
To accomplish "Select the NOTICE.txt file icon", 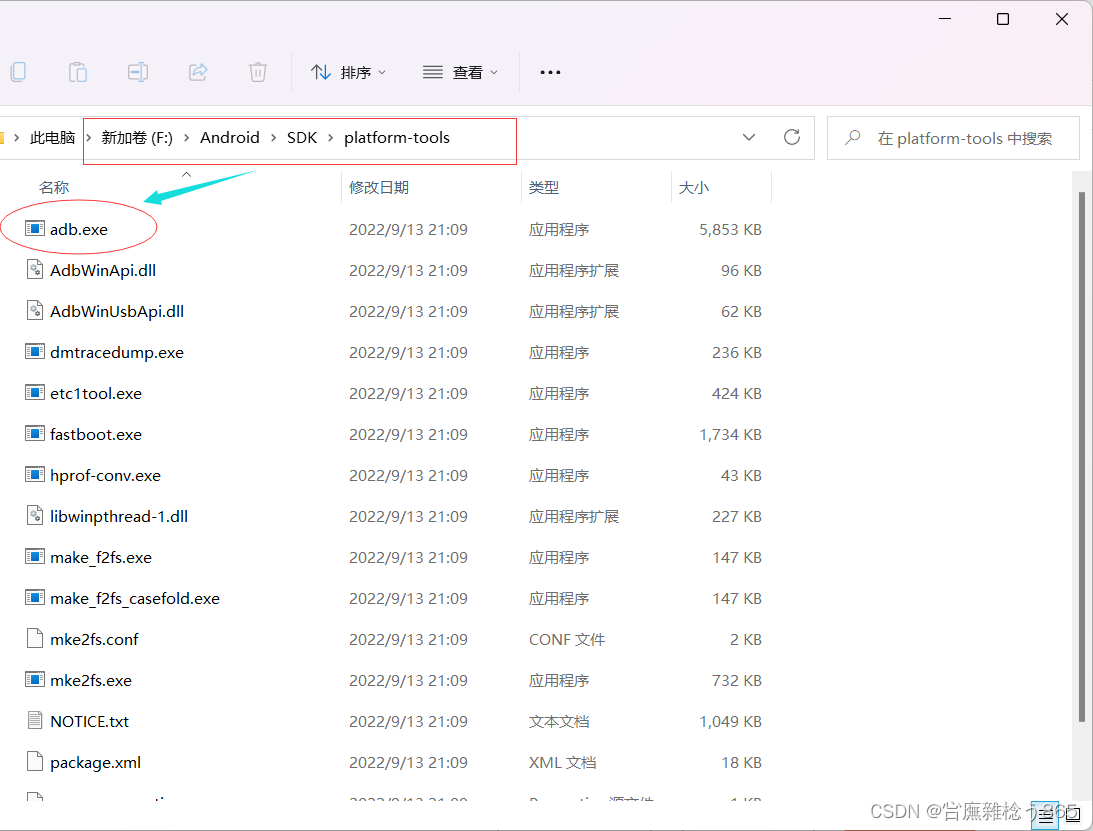I will click(x=35, y=720).
